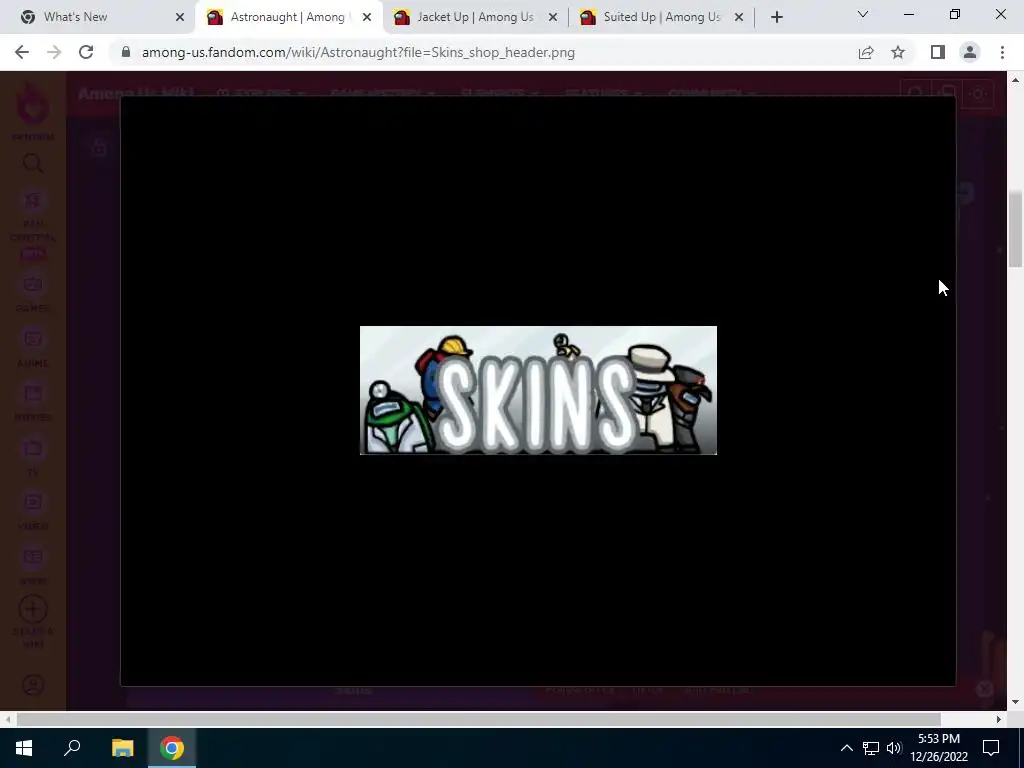This screenshot has width=1024, height=768.
Task: Switch to the Suited Up | Among Us tab
Action: tap(661, 17)
